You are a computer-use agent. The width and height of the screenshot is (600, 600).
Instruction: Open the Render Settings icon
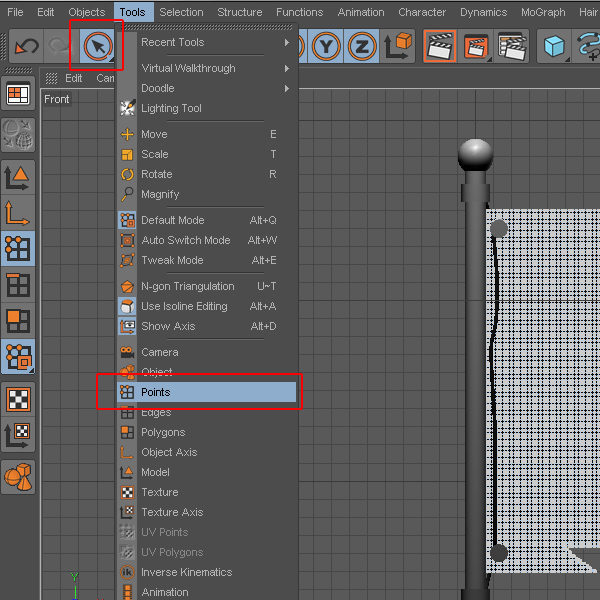point(512,46)
